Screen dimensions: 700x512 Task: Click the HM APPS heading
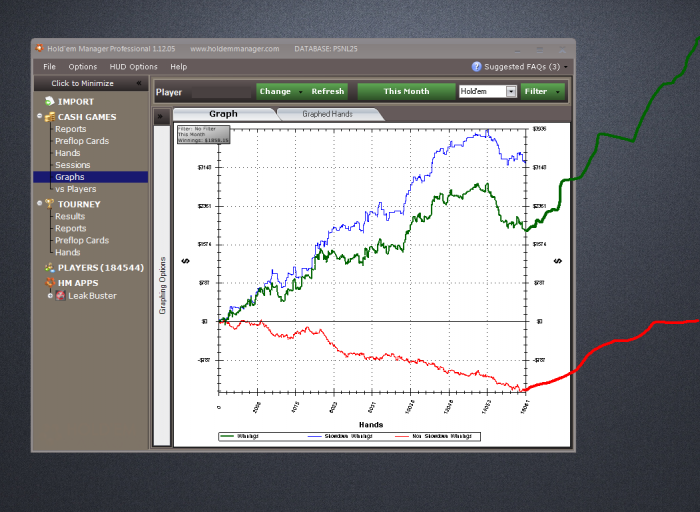click(78, 283)
